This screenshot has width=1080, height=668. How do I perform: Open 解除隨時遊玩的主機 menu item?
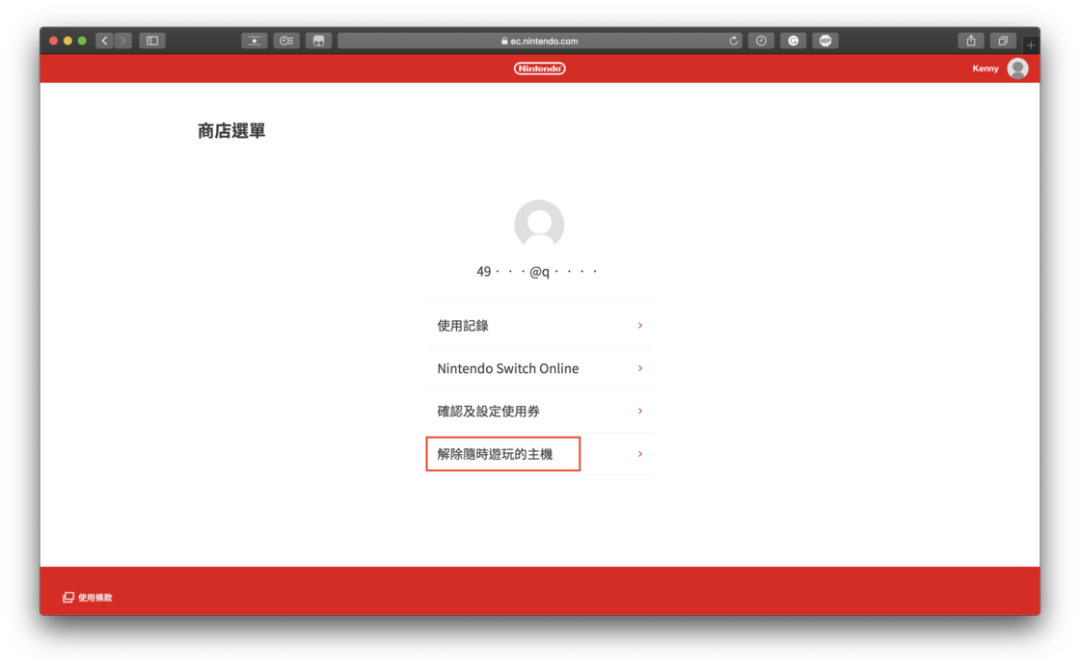539,454
